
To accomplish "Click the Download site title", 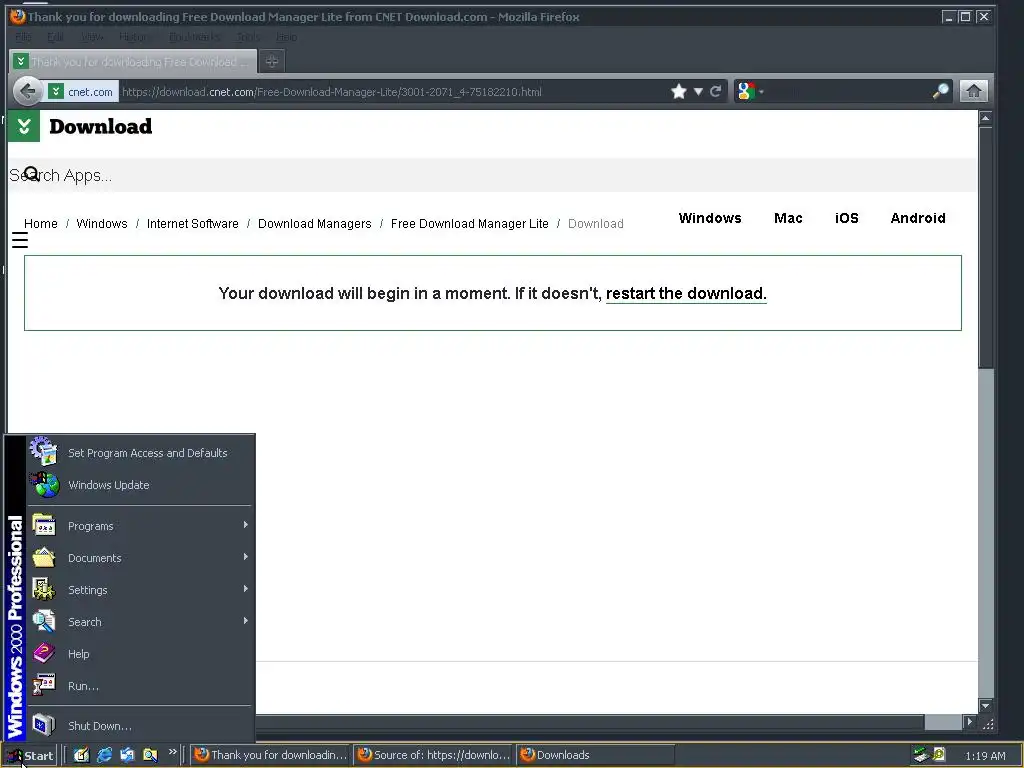I will (101, 126).
